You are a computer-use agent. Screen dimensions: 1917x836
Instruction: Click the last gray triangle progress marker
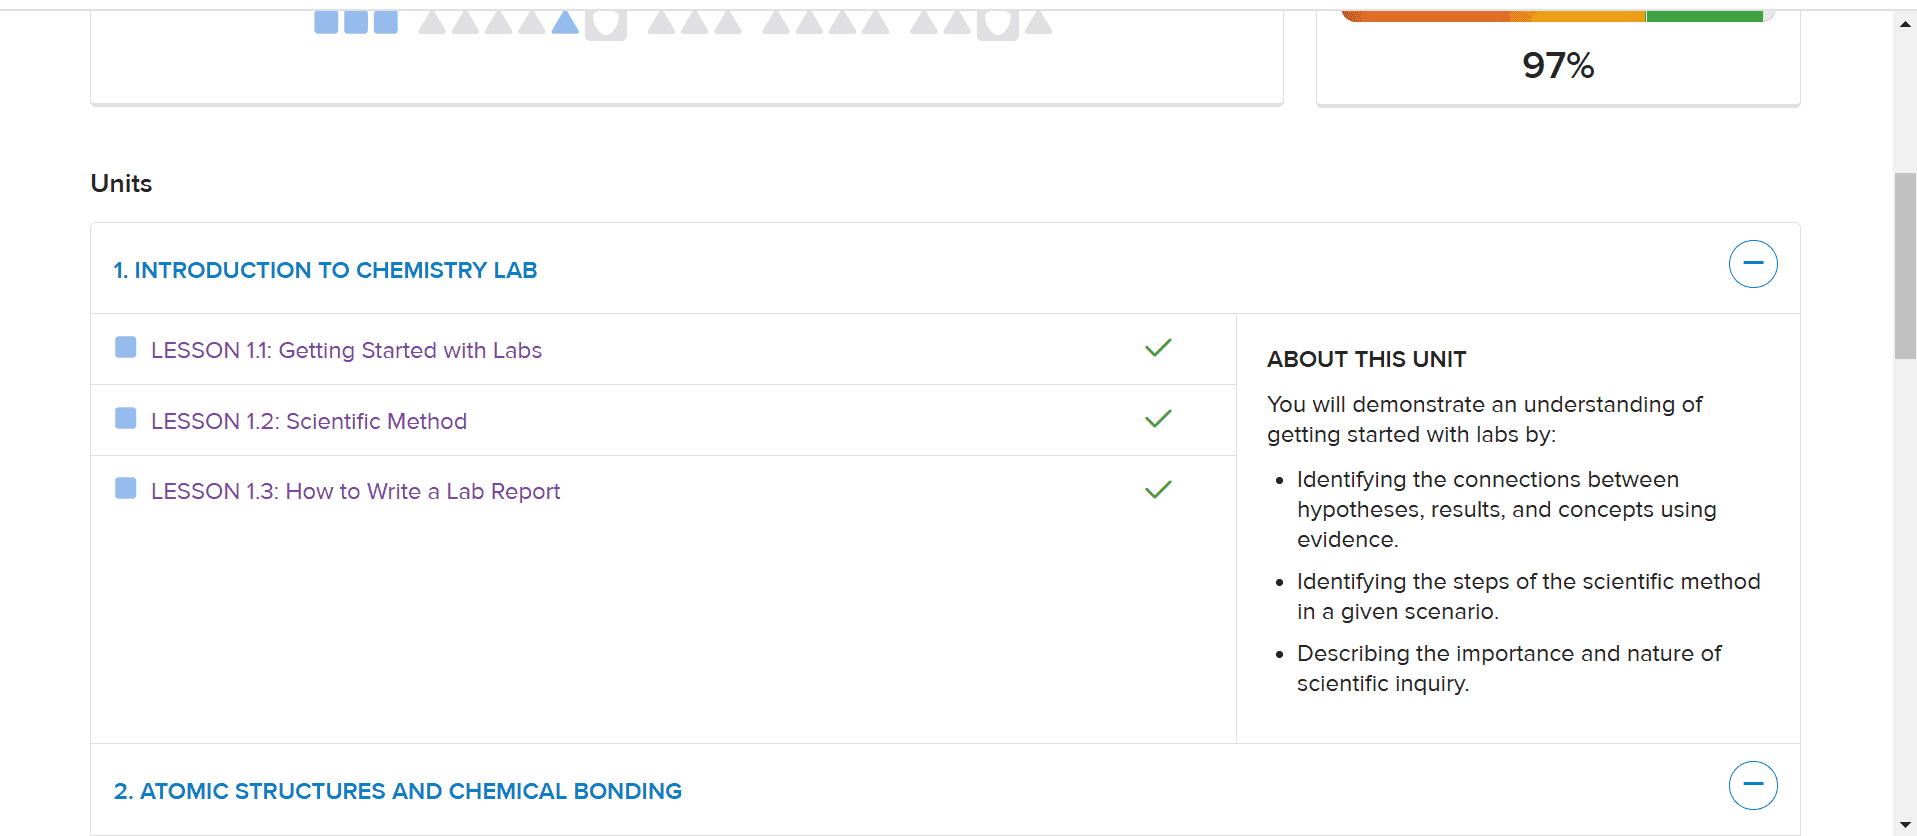1039,22
